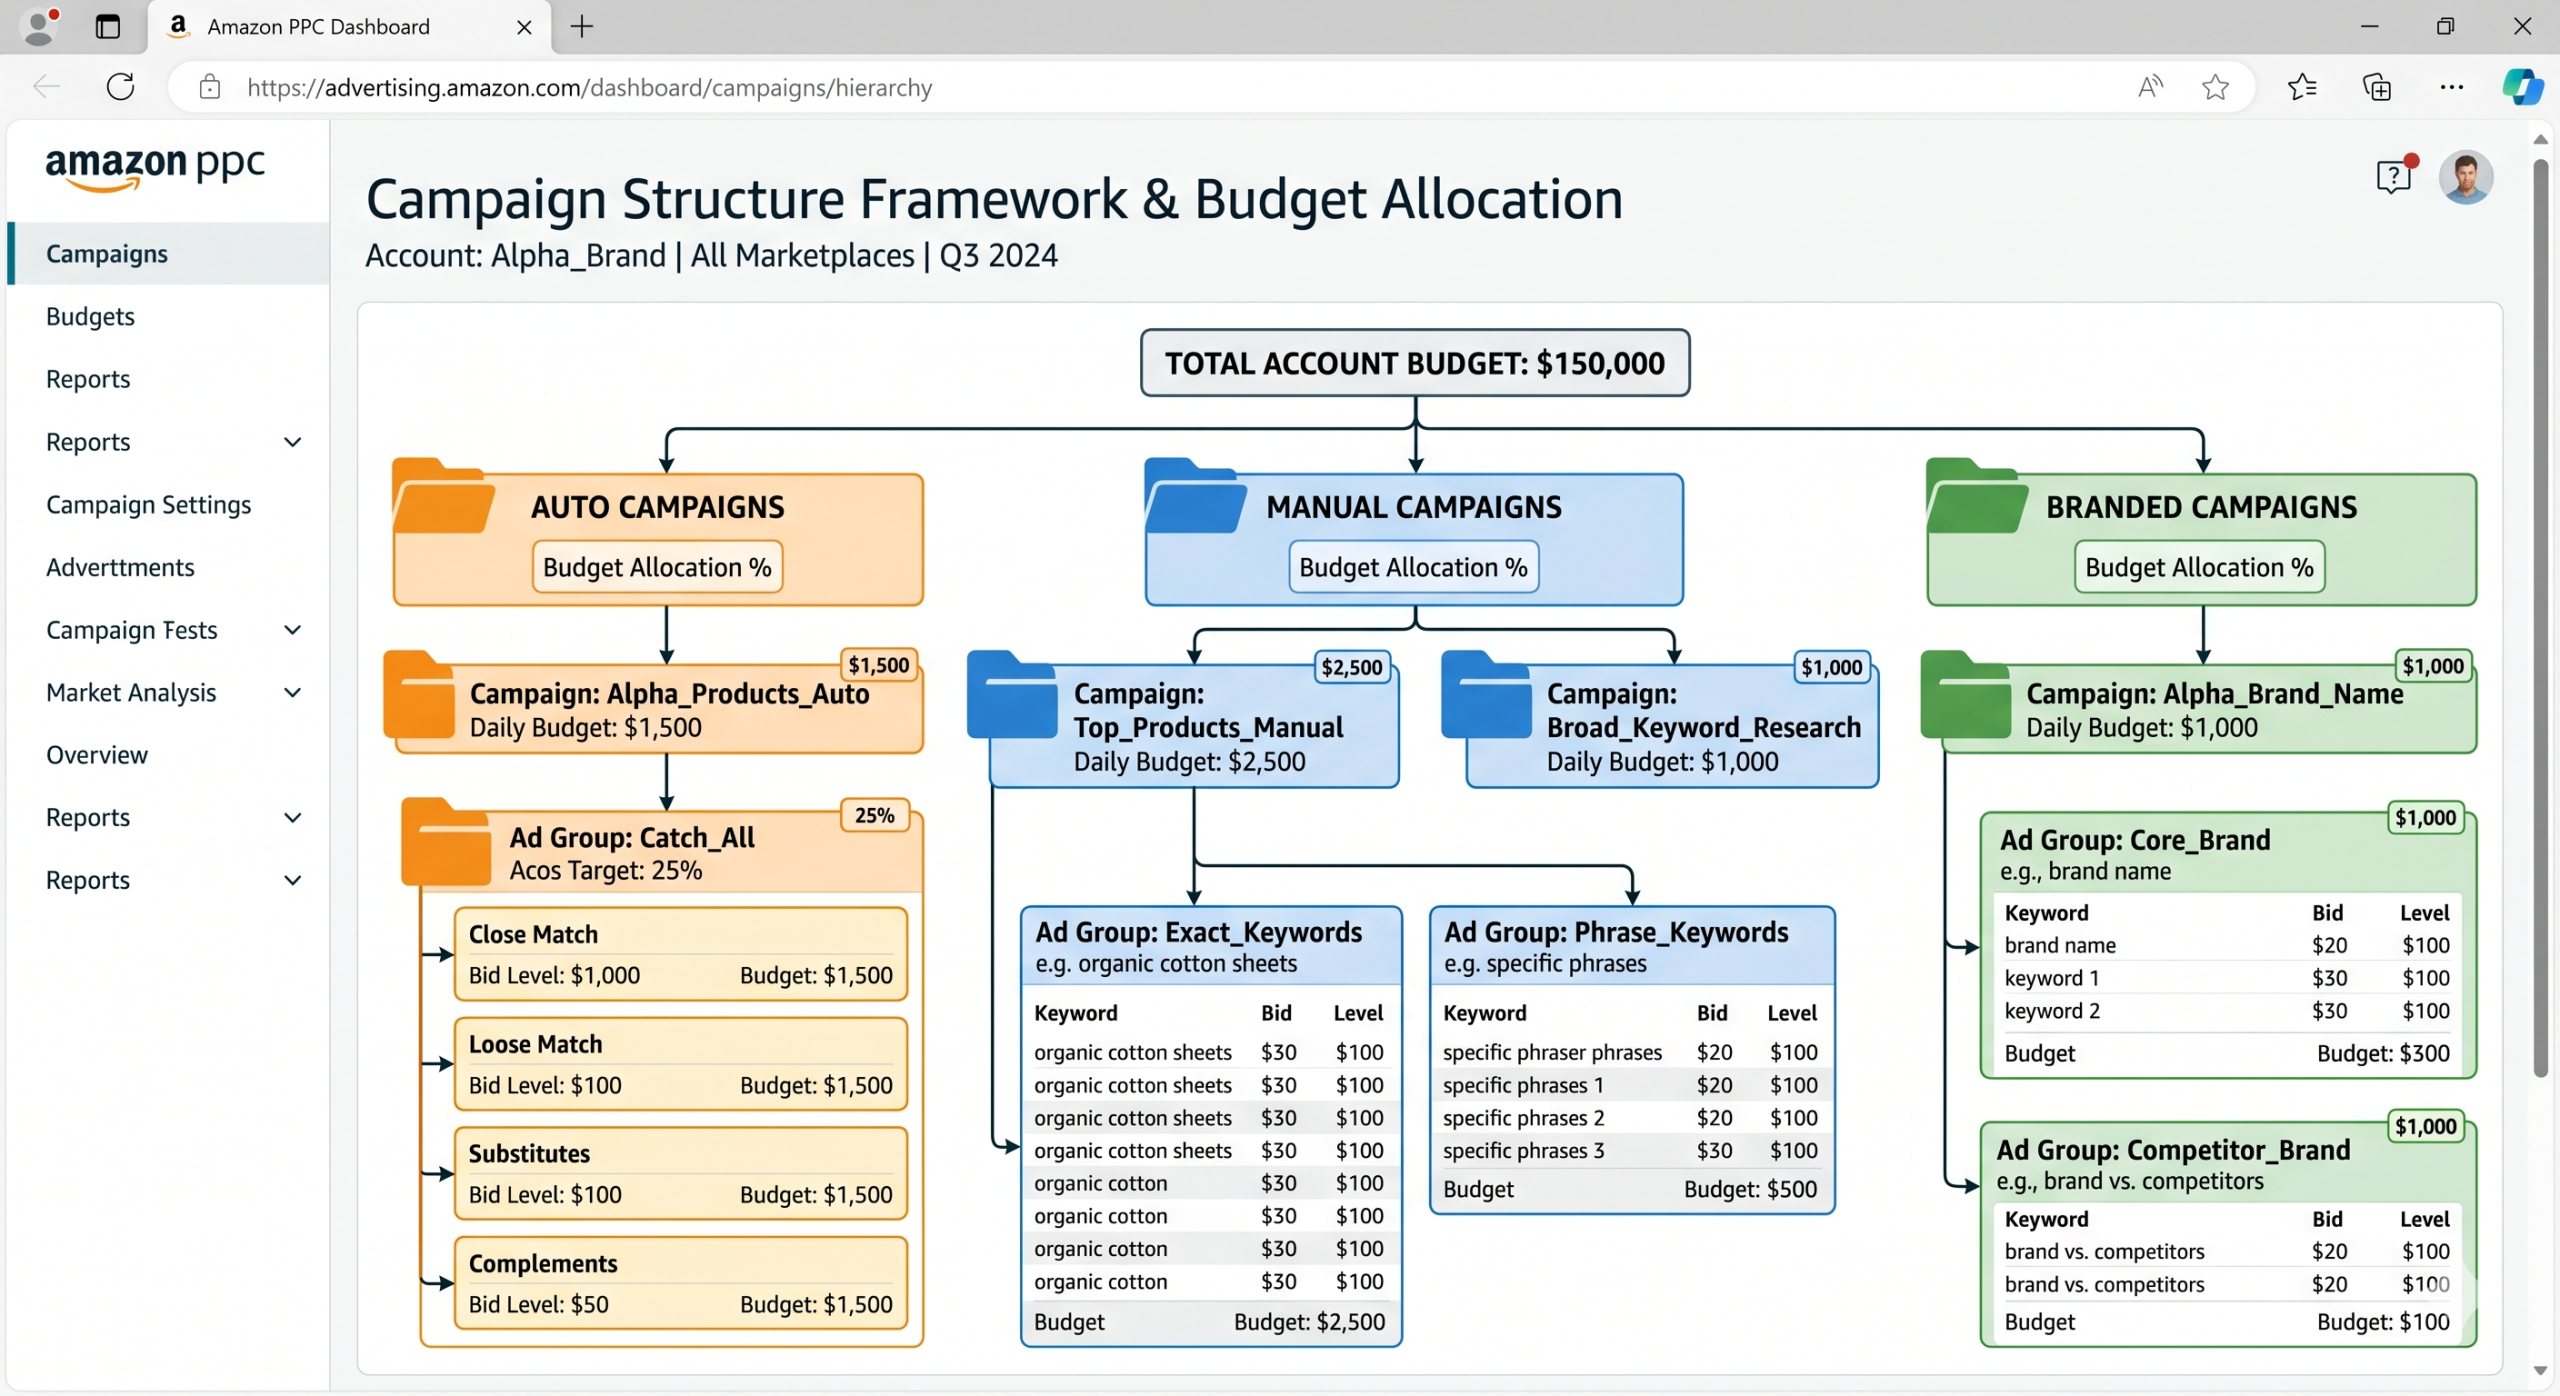Click the amazon ppc logo
This screenshot has width=2560, height=1396.
tap(154, 168)
